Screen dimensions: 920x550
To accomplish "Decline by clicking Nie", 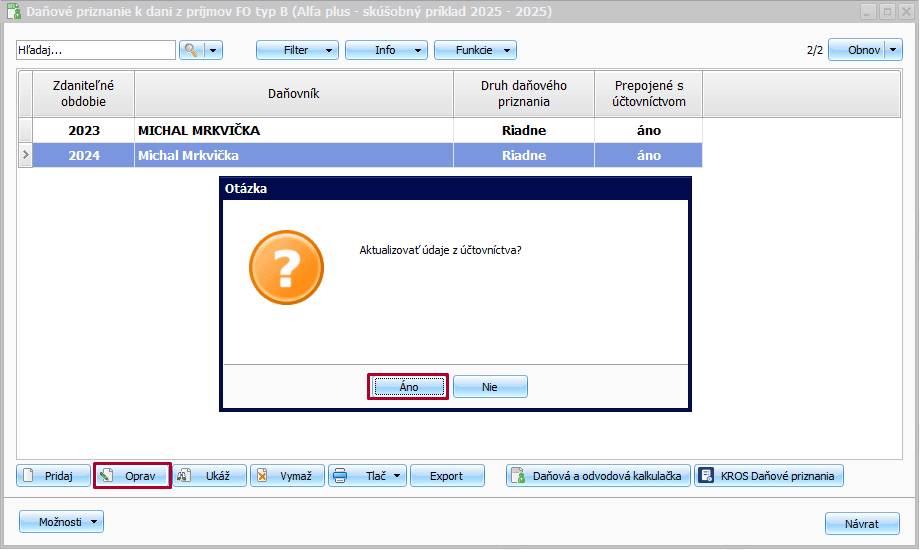I will [x=490, y=387].
